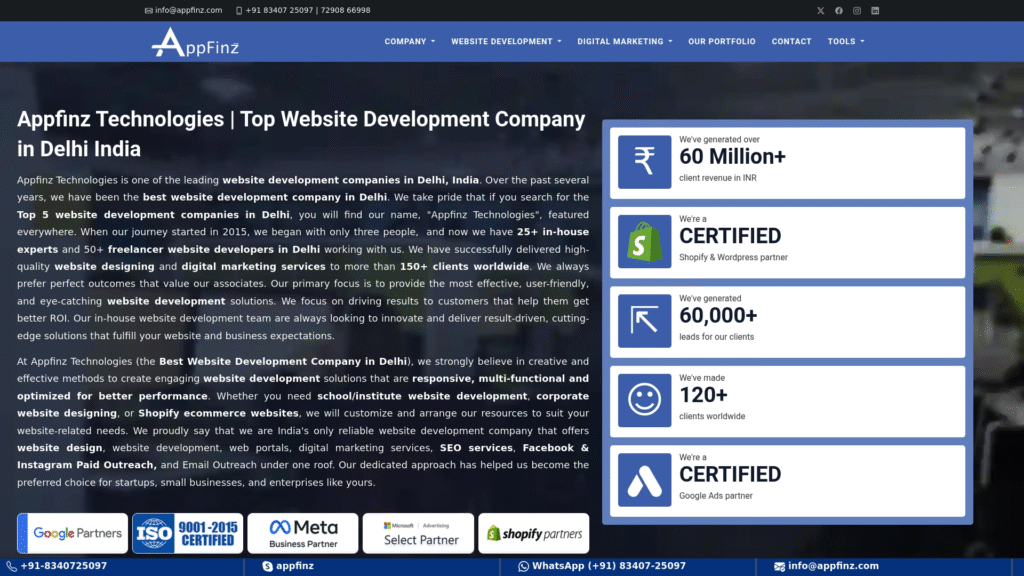Click the Shopify Partners badge
Screen dimensions: 1024x576
pos(534,534)
